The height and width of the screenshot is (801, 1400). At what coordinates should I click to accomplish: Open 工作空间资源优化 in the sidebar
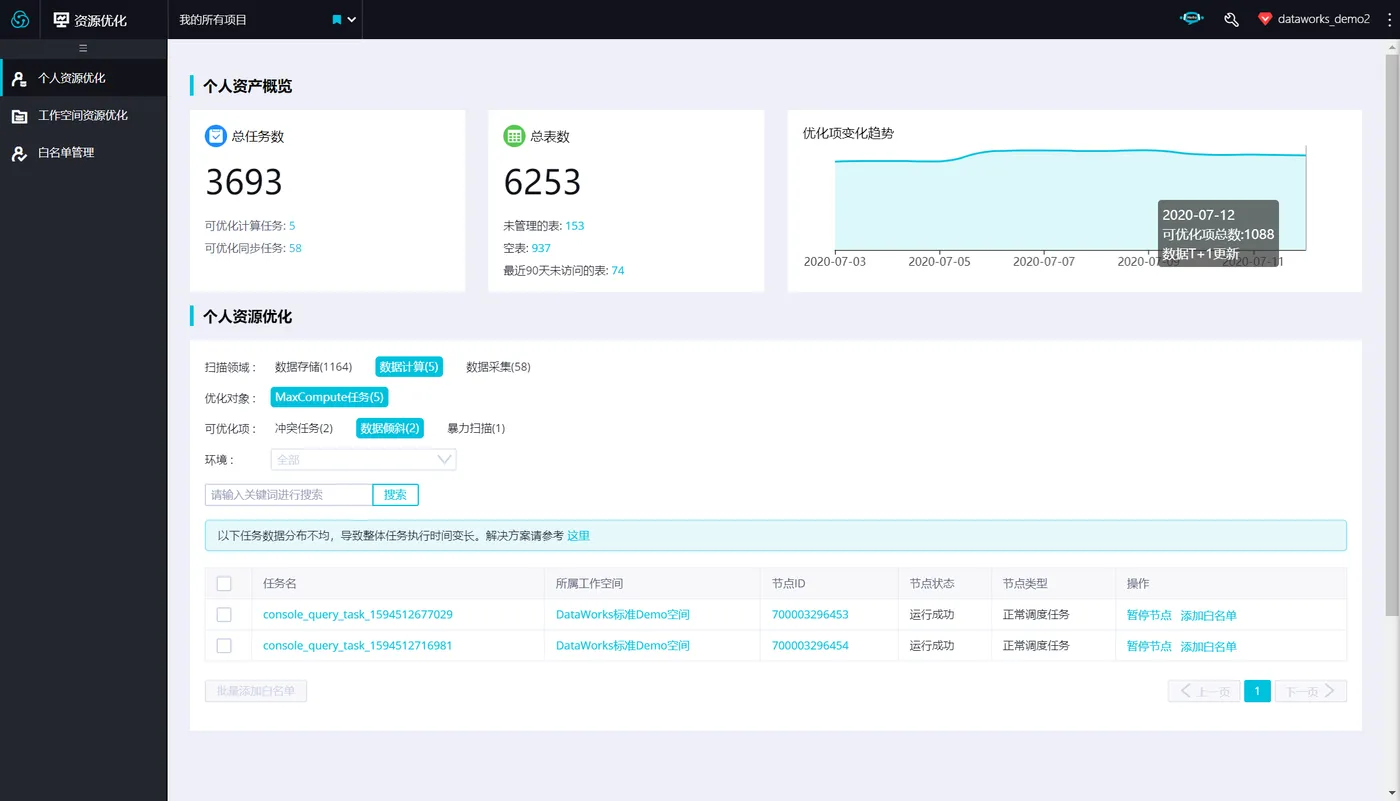(84, 116)
